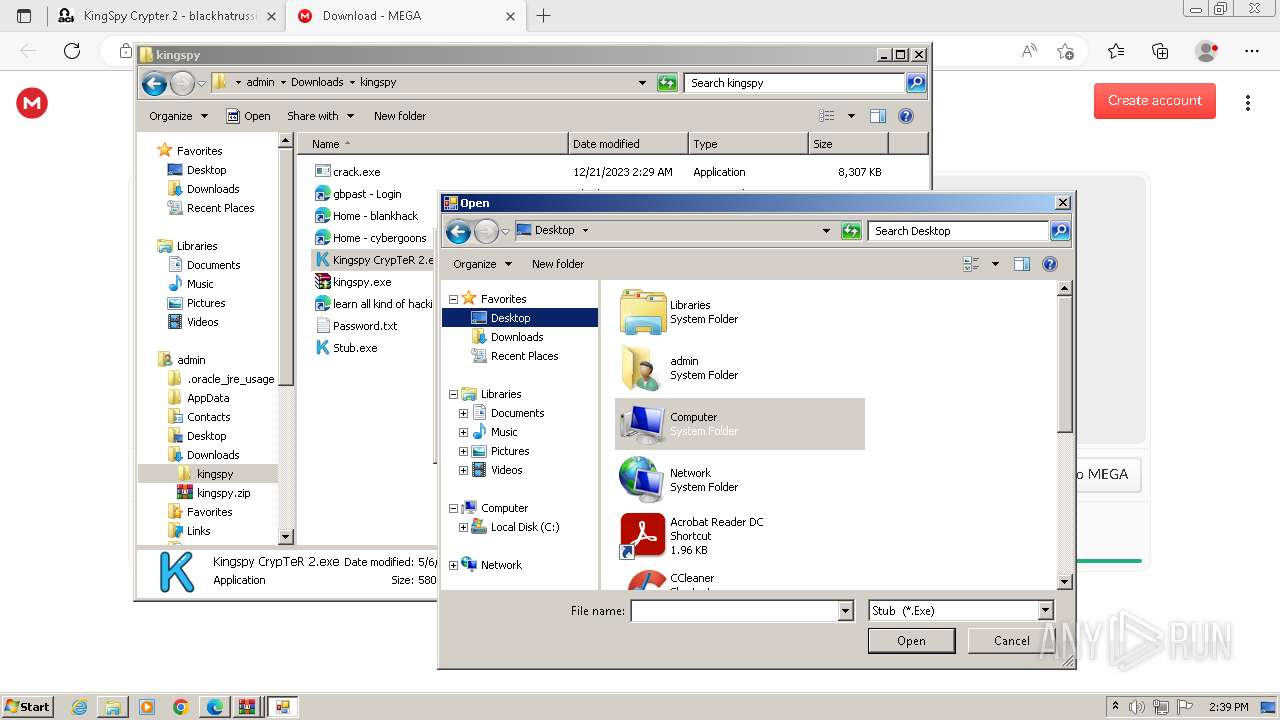Expand the Videos library node
This screenshot has height=720, width=1280.
[463, 470]
